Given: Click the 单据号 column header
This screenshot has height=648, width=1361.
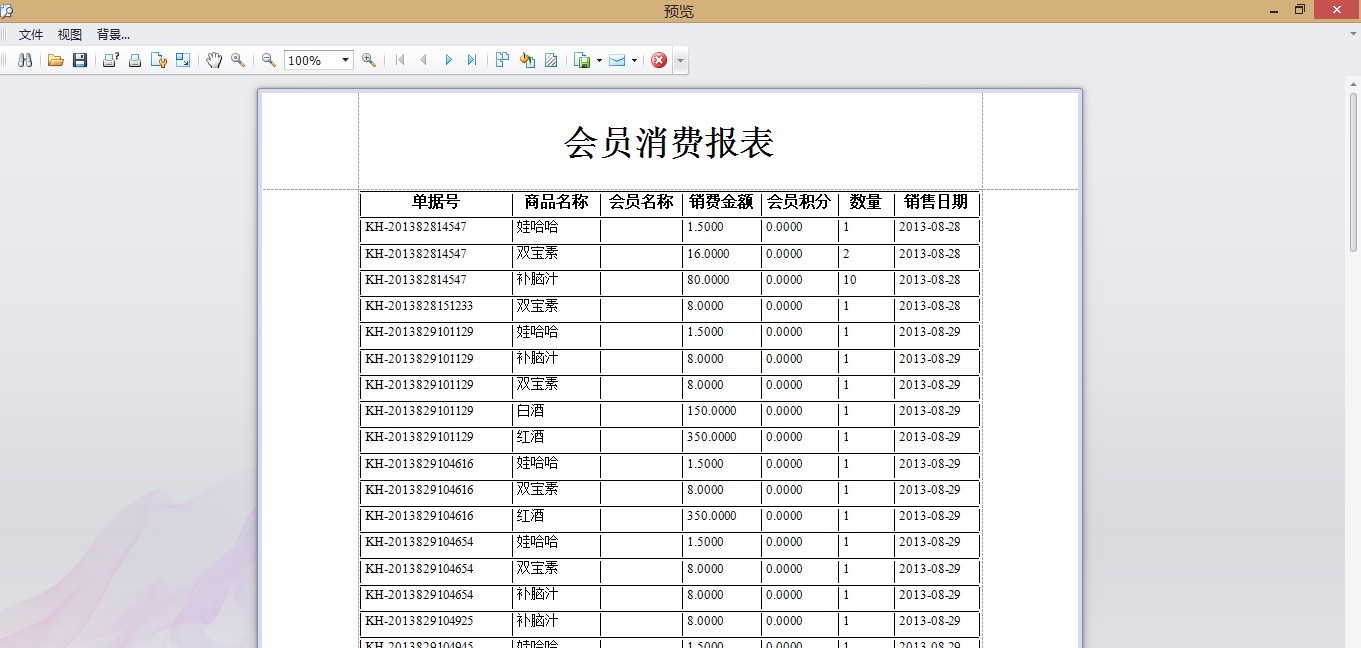Looking at the screenshot, I should pos(436,202).
